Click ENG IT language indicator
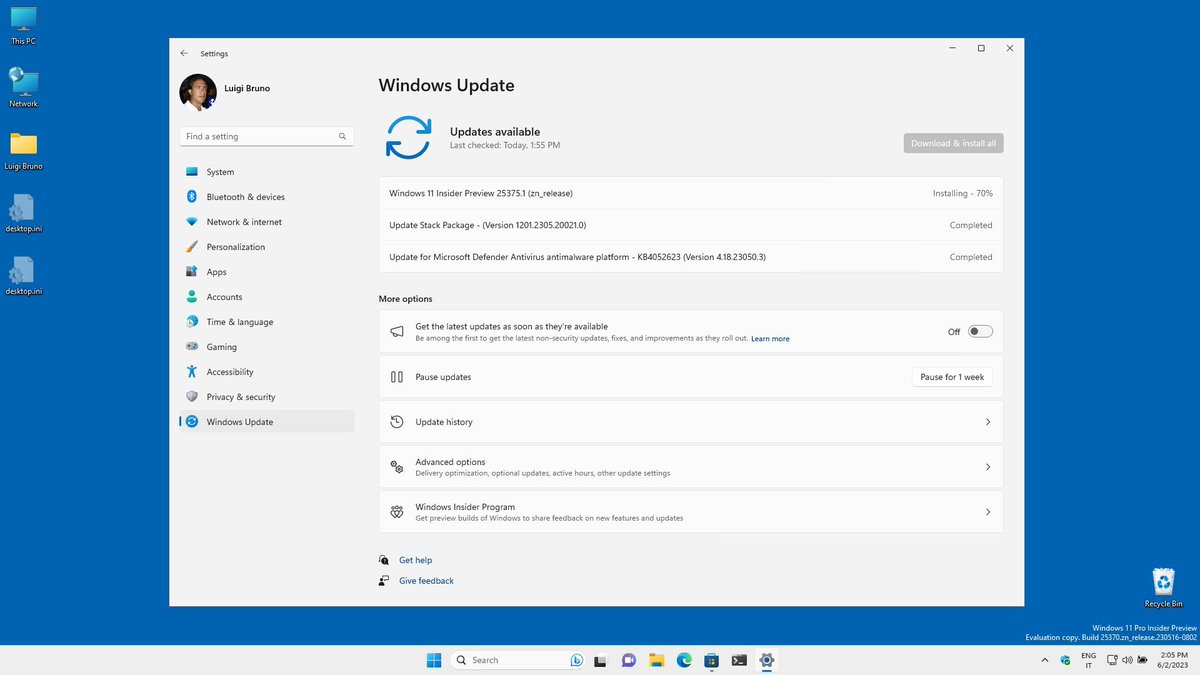 pos(1089,660)
